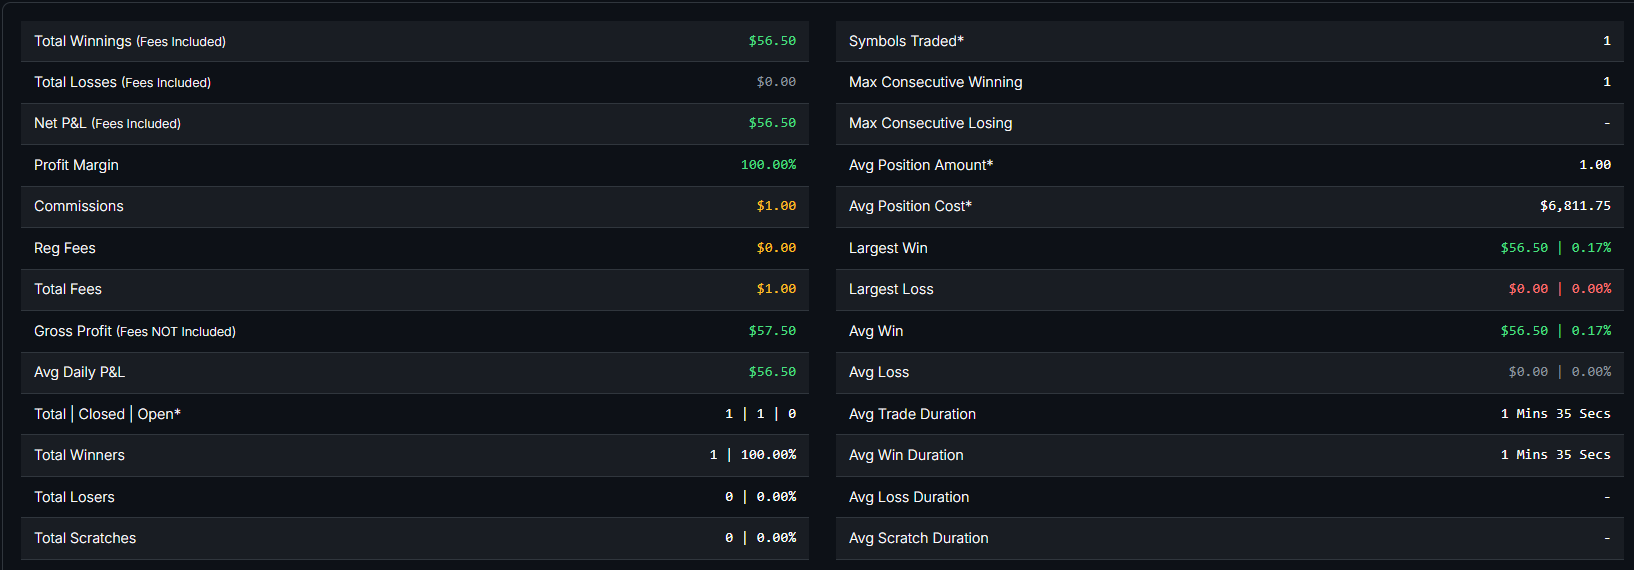Click the Avg Scratch Duration label
Viewport: 1634px width, 570px height.
pyautogui.click(x=918, y=538)
